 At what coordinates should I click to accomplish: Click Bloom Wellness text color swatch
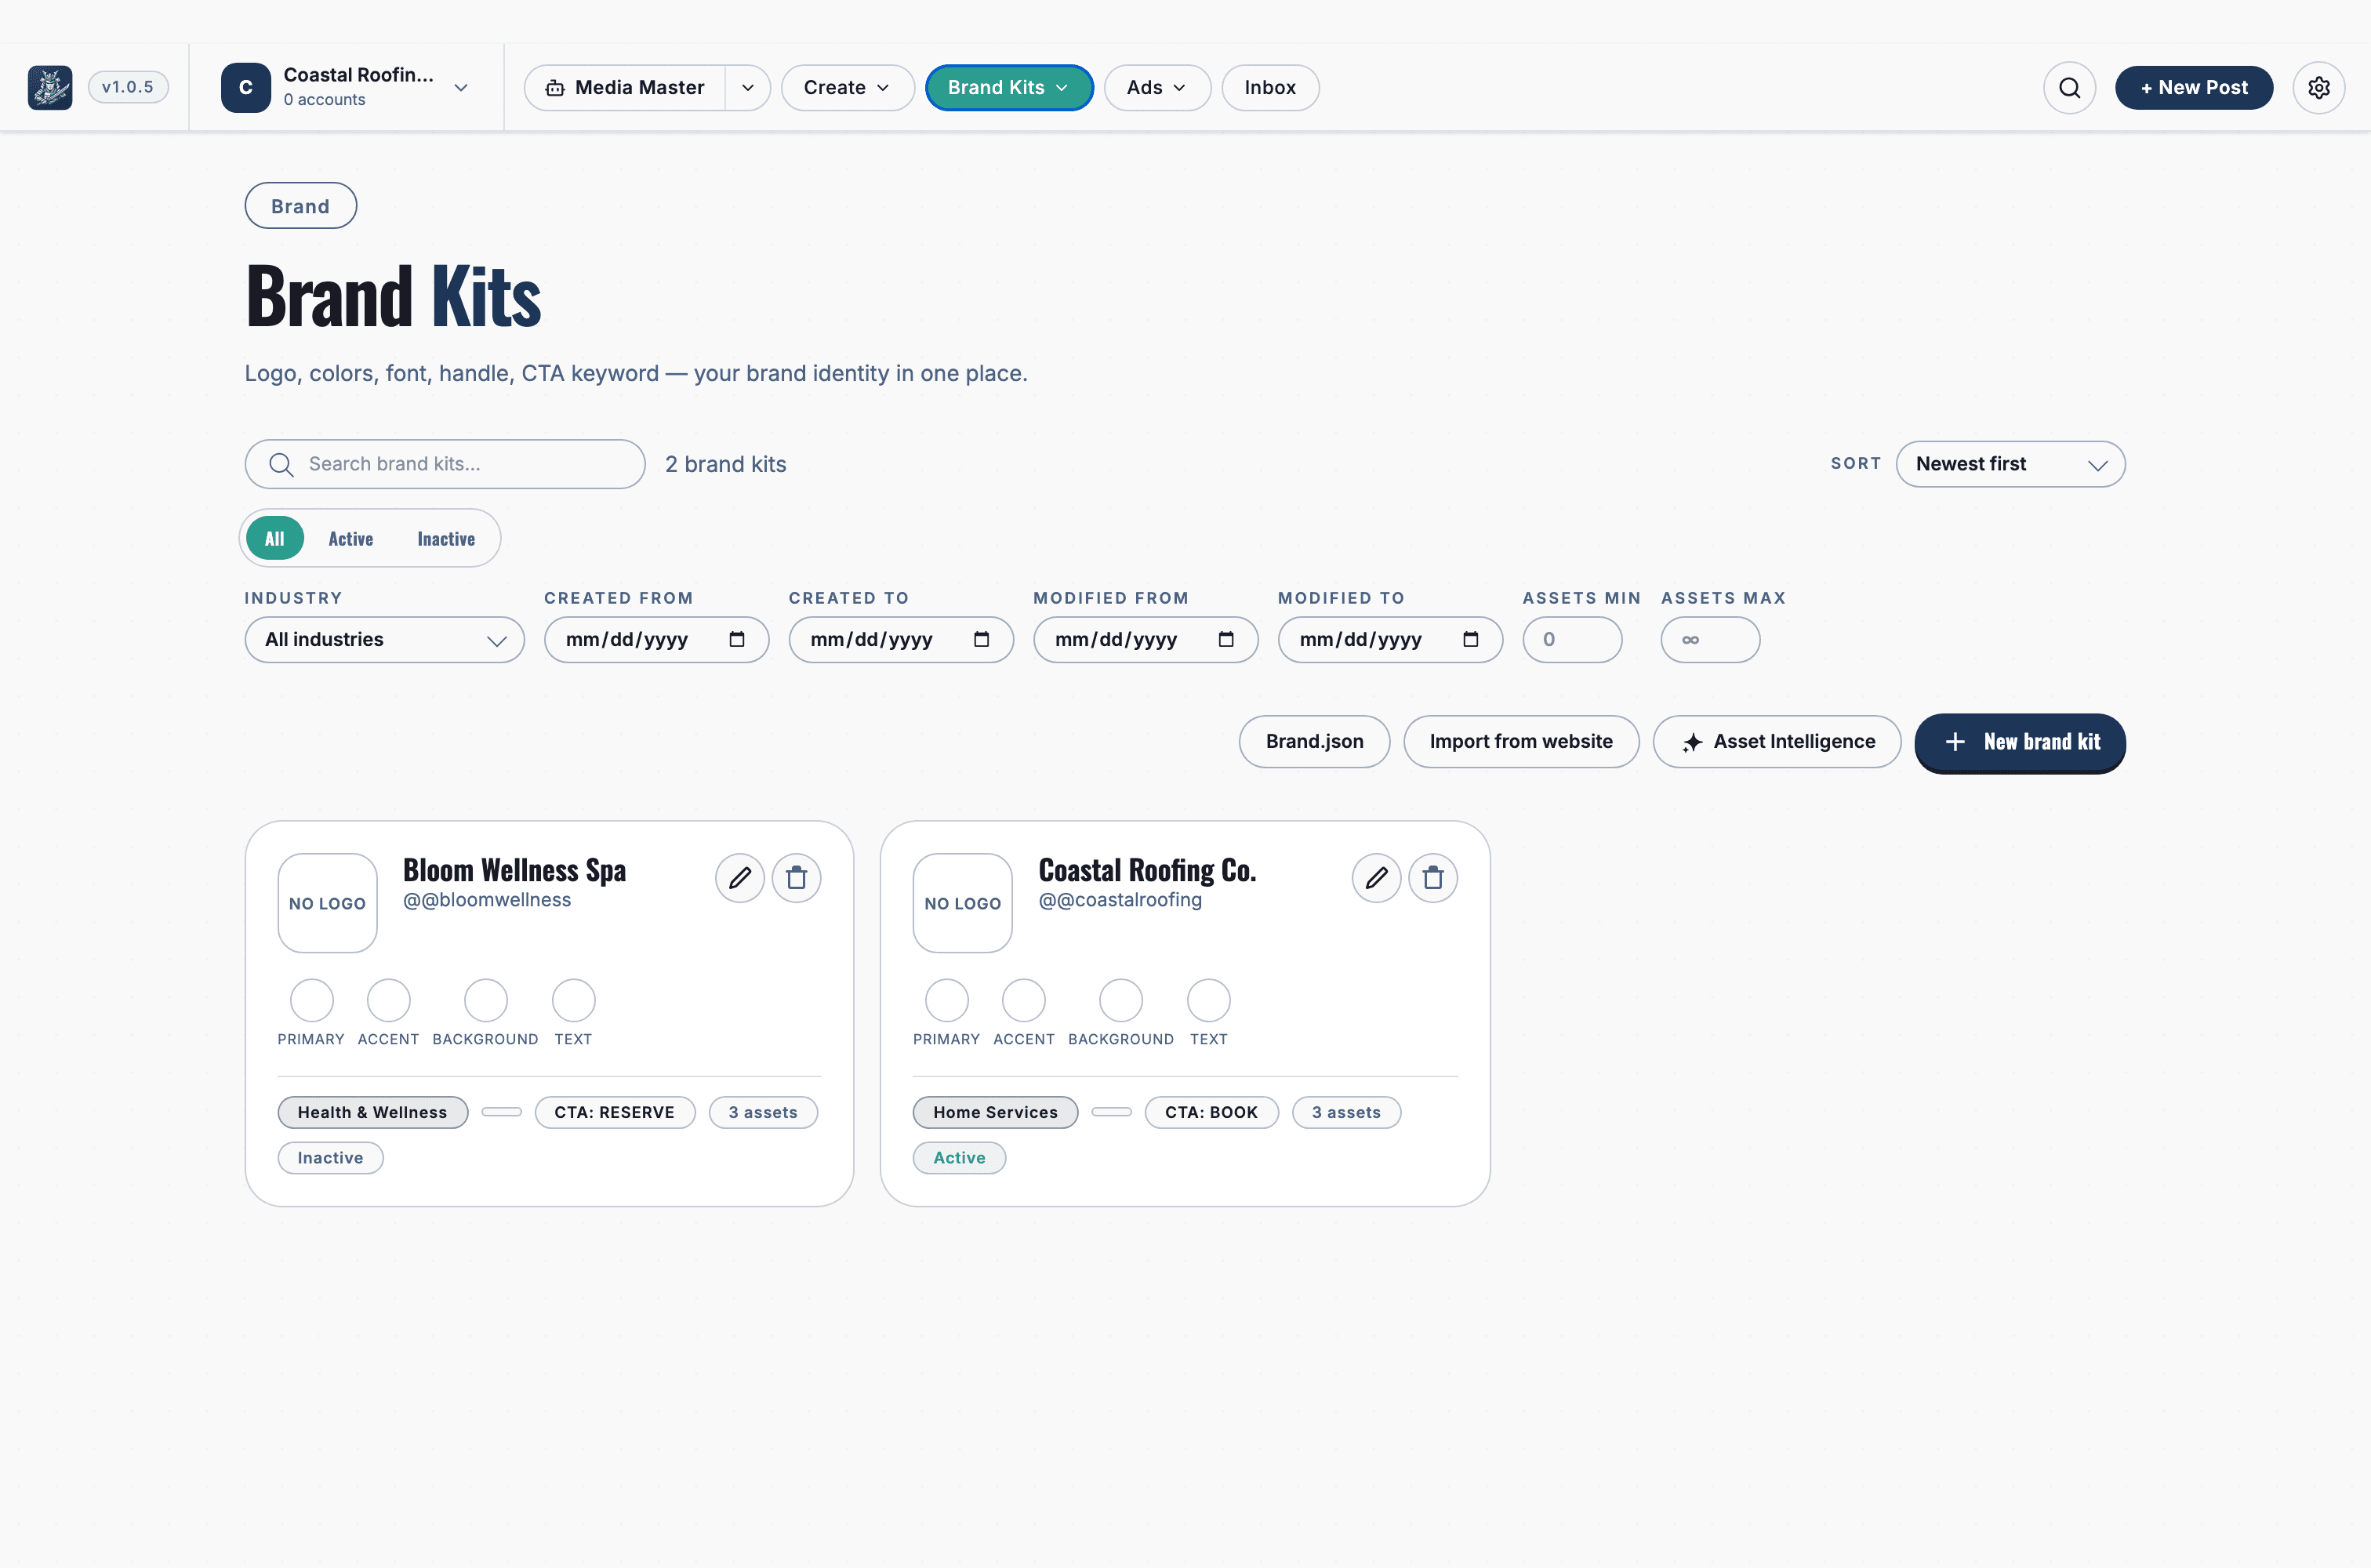(x=573, y=1000)
